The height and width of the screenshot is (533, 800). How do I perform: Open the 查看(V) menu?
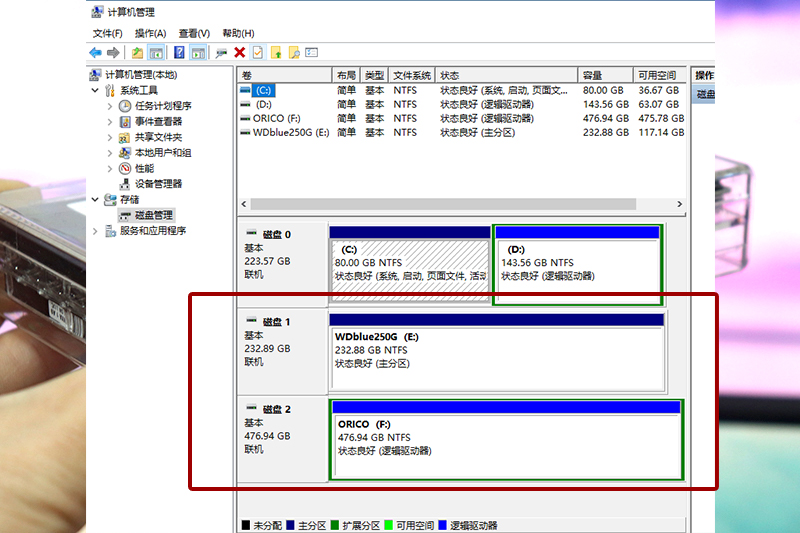coord(194,33)
